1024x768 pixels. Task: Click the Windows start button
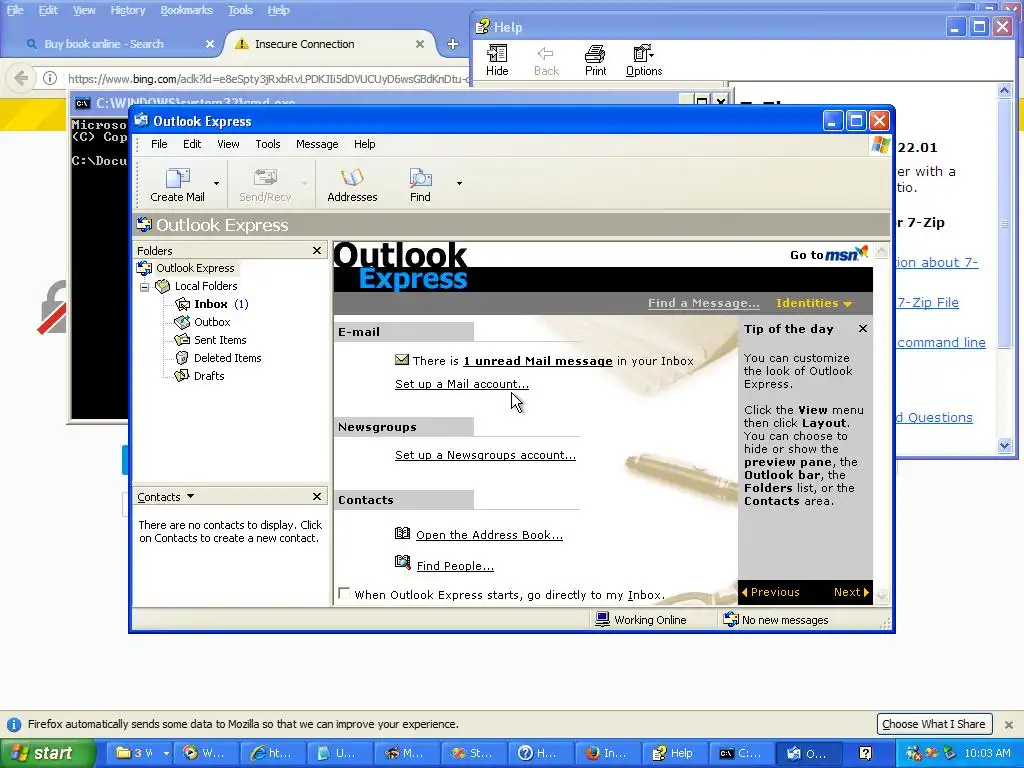click(x=47, y=753)
